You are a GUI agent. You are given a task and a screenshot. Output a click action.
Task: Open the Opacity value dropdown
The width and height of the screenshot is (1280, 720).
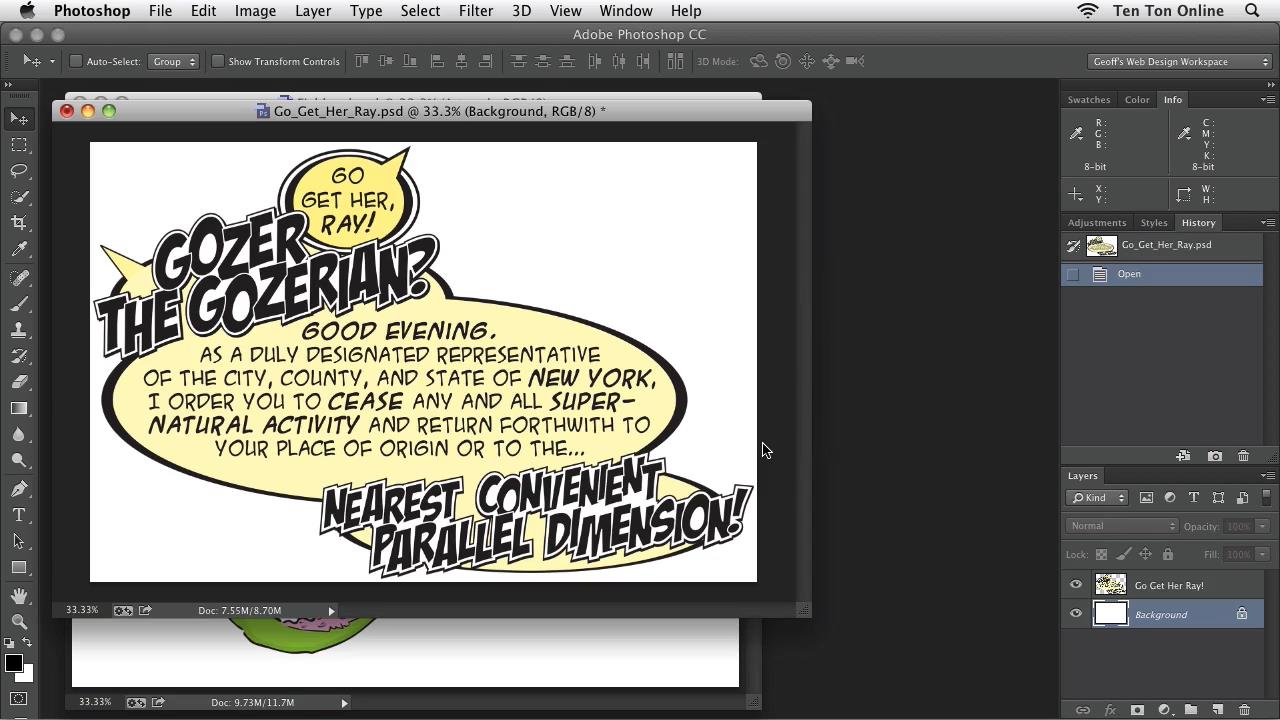coord(1262,526)
